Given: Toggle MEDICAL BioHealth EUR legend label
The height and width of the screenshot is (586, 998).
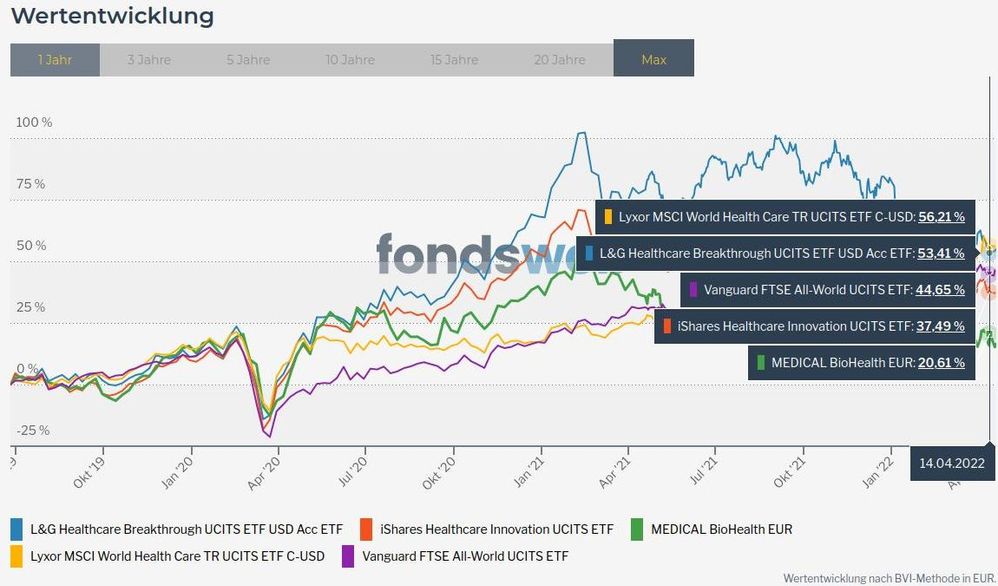Looking at the screenshot, I should coord(721,529).
